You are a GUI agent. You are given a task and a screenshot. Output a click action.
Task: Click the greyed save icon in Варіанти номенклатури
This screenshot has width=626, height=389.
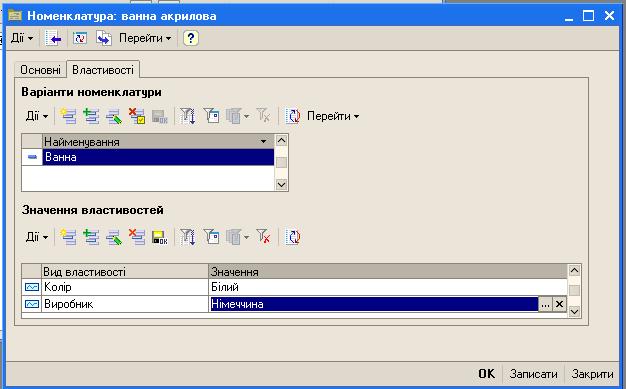160,116
